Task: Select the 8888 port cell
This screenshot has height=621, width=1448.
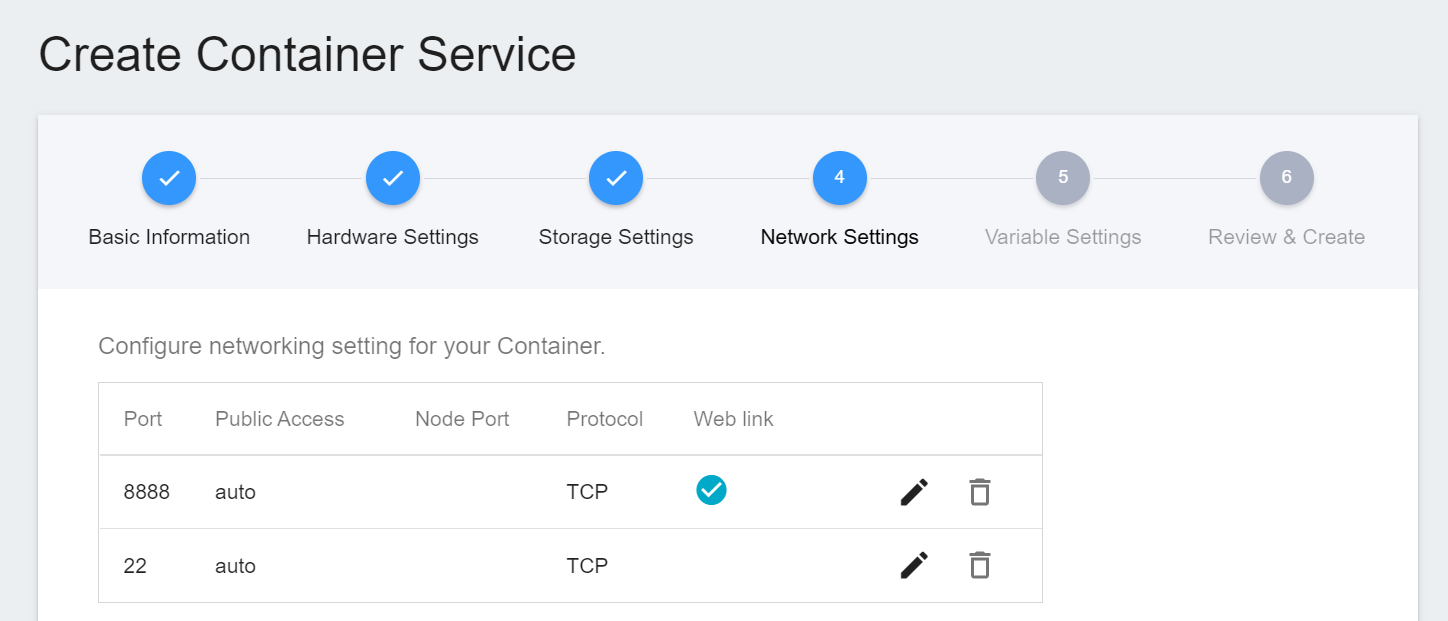Action: [x=147, y=492]
